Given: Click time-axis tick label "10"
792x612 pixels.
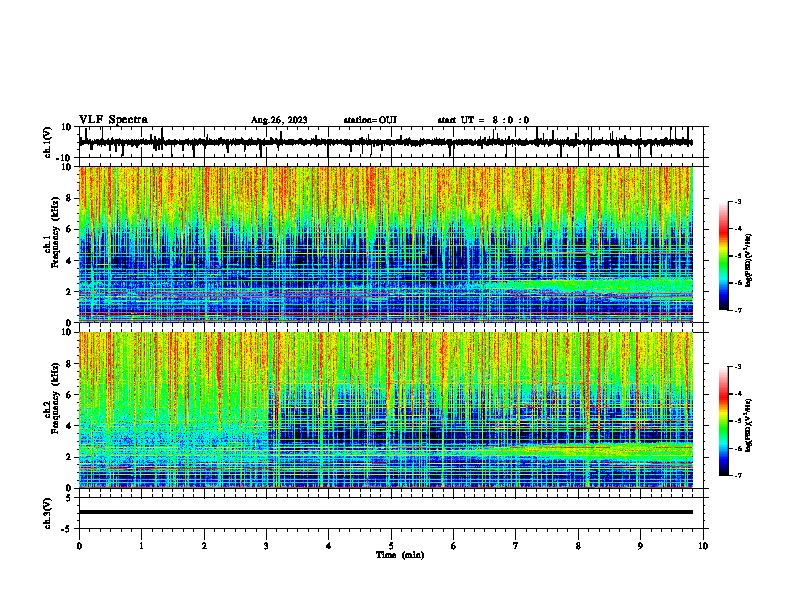Looking at the screenshot, I should 703,546.
